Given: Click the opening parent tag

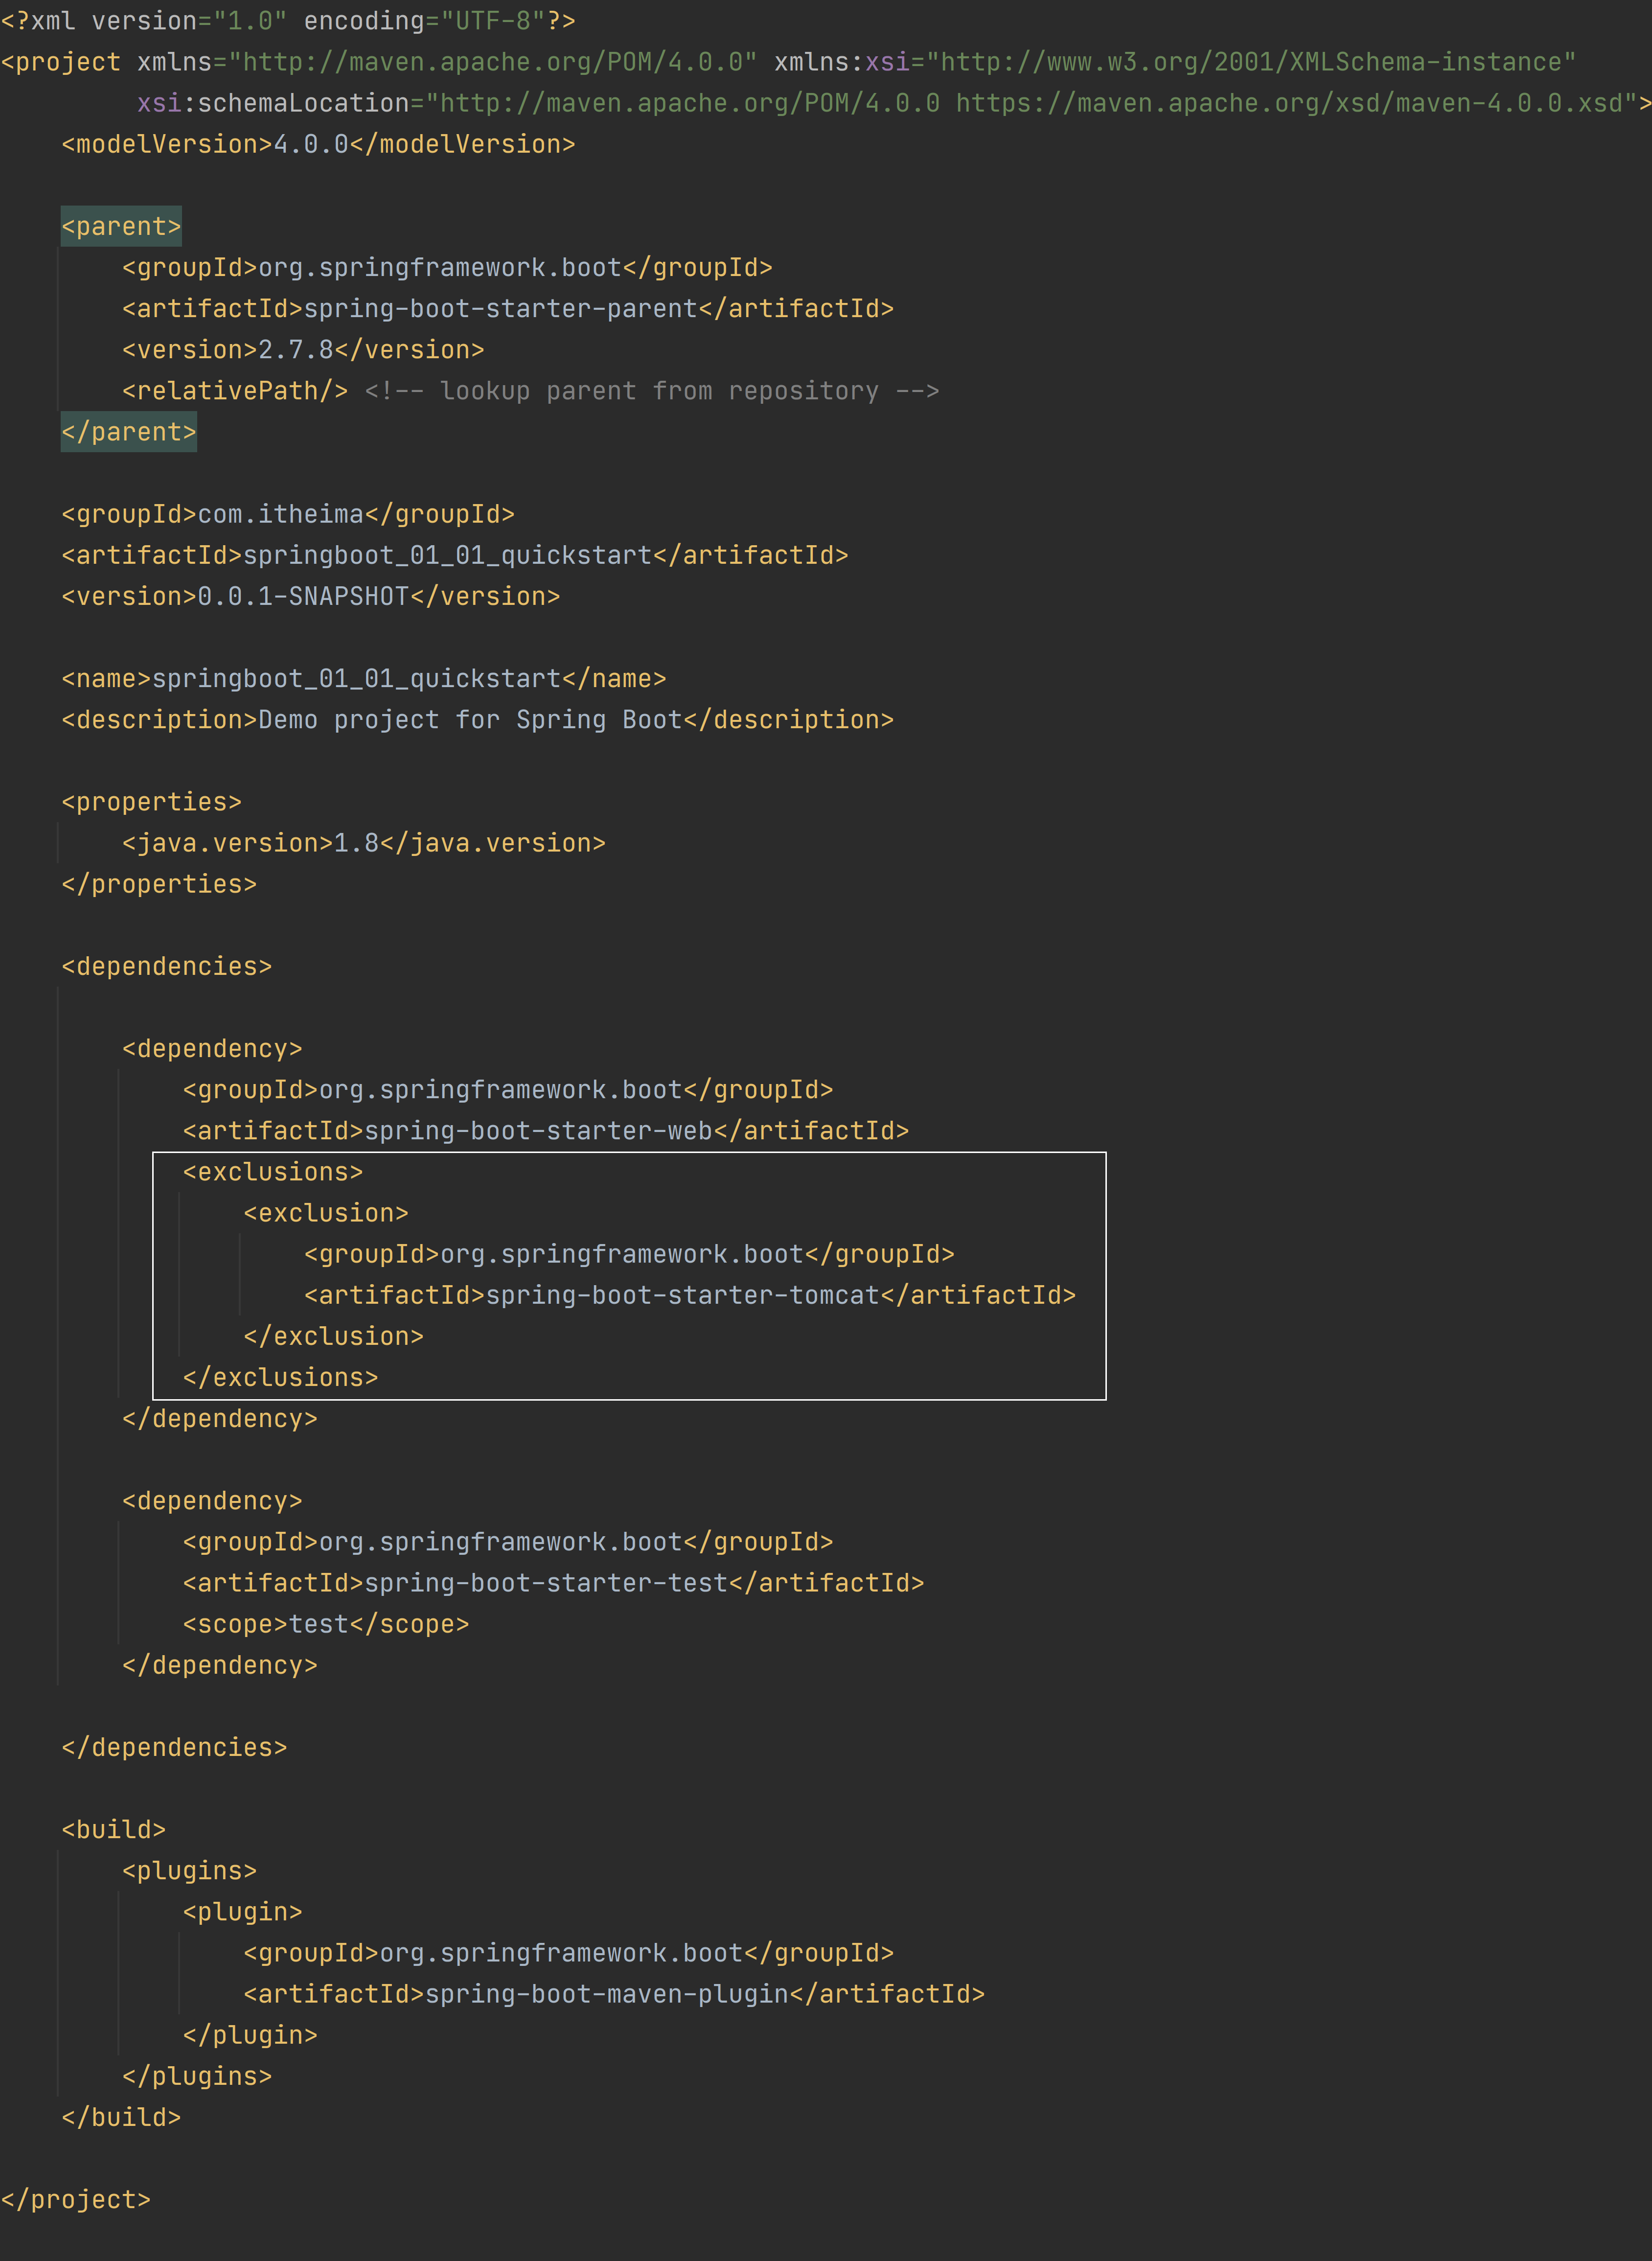Looking at the screenshot, I should pyautogui.click(x=121, y=227).
